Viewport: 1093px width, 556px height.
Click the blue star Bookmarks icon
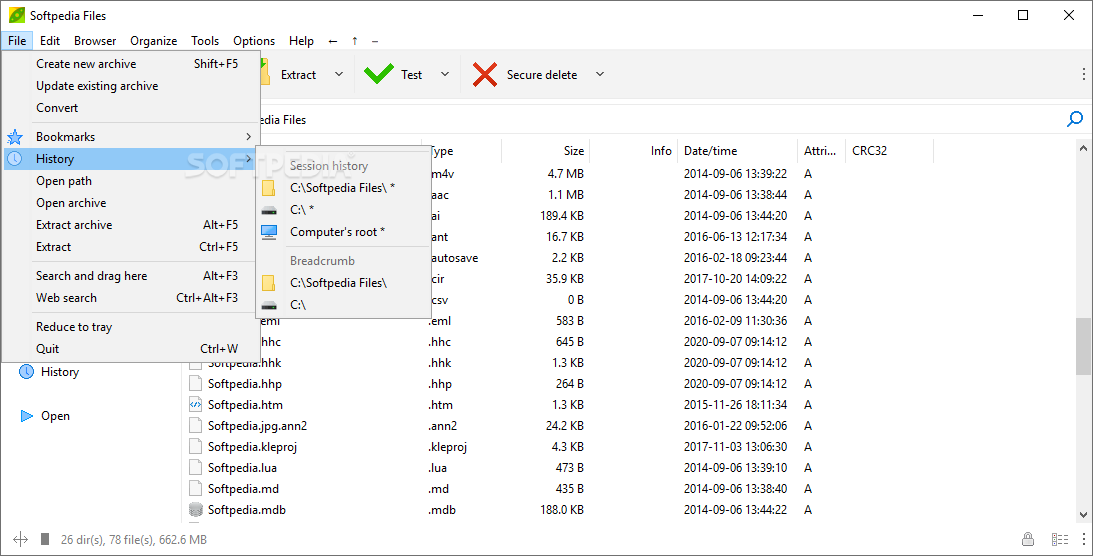(x=15, y=137)
